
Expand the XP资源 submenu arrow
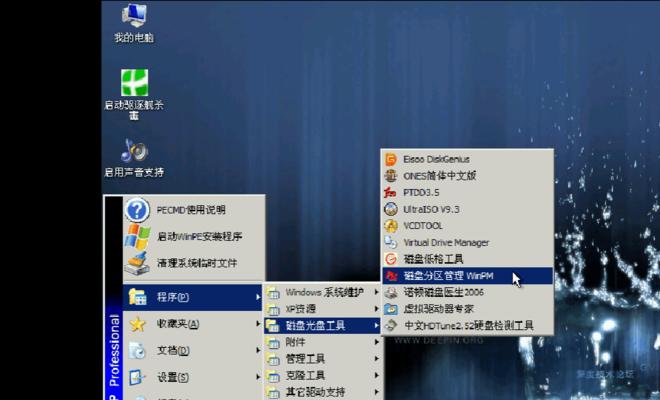[376, 309]
